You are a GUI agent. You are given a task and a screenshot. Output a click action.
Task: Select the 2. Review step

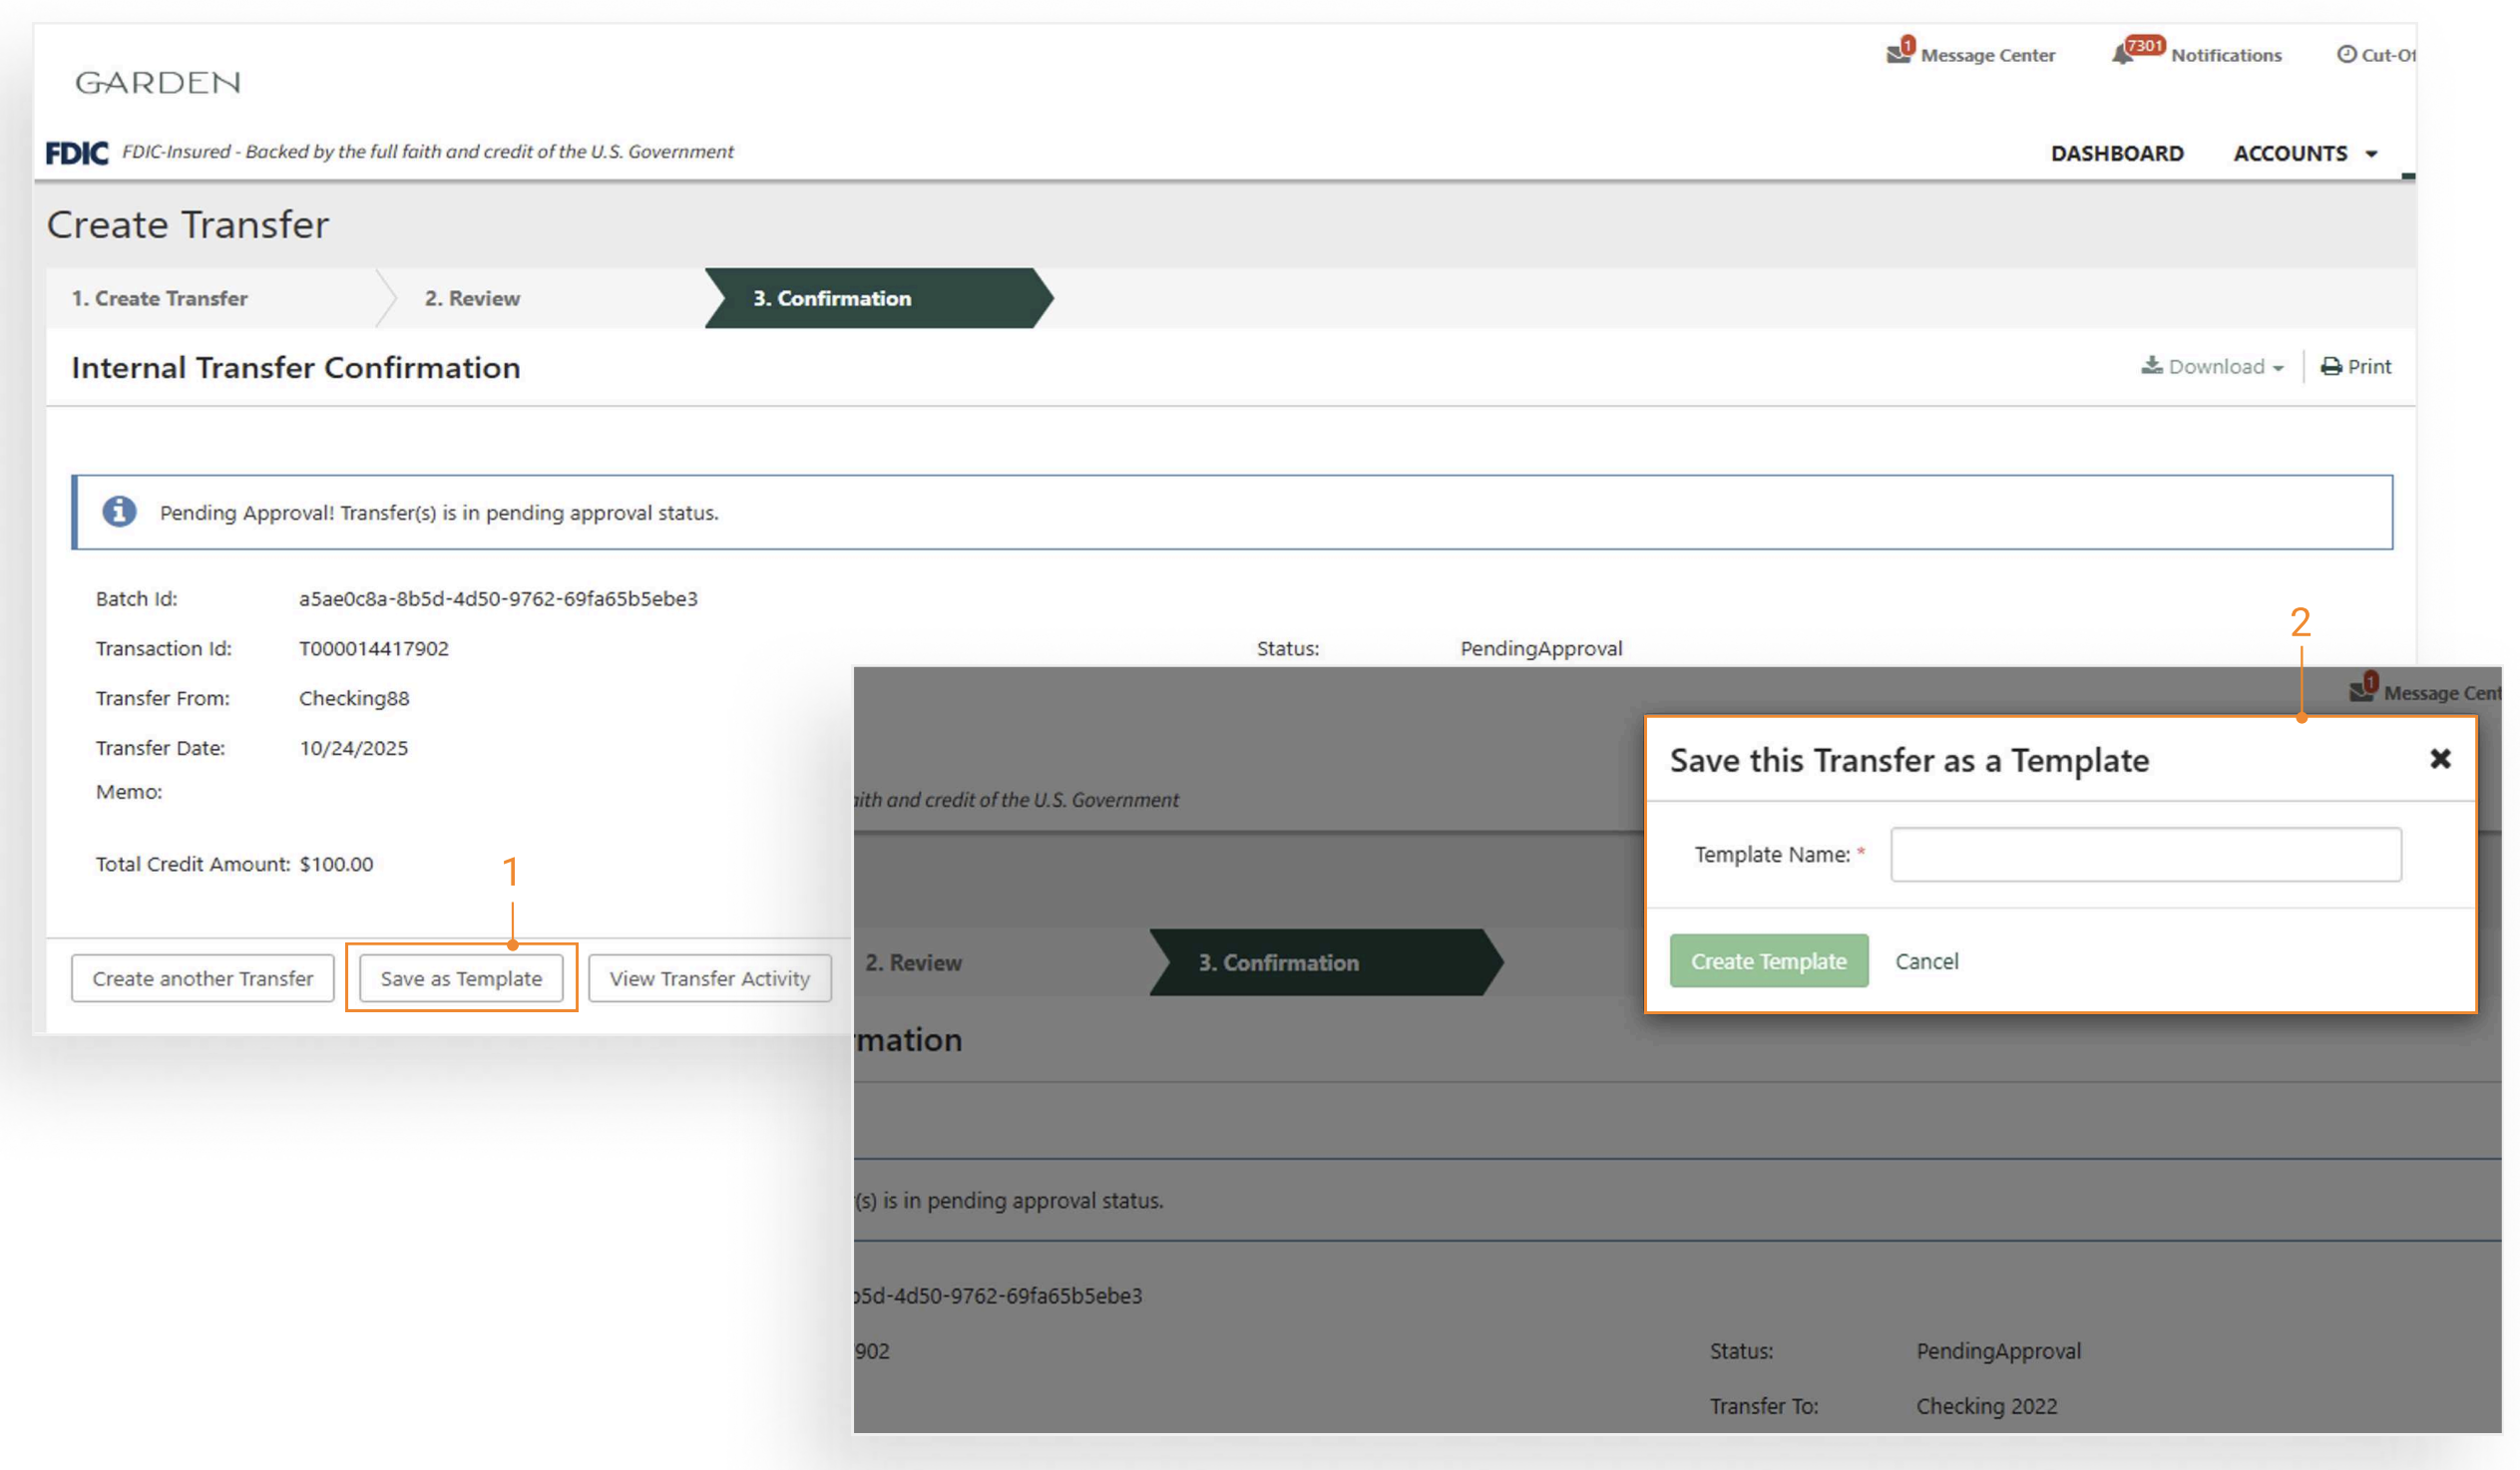[x=472, y=298]
